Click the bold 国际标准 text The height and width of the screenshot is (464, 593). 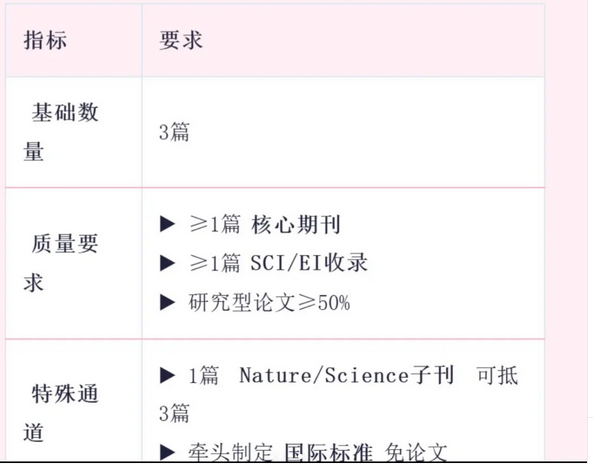click(x=328, y=452)
